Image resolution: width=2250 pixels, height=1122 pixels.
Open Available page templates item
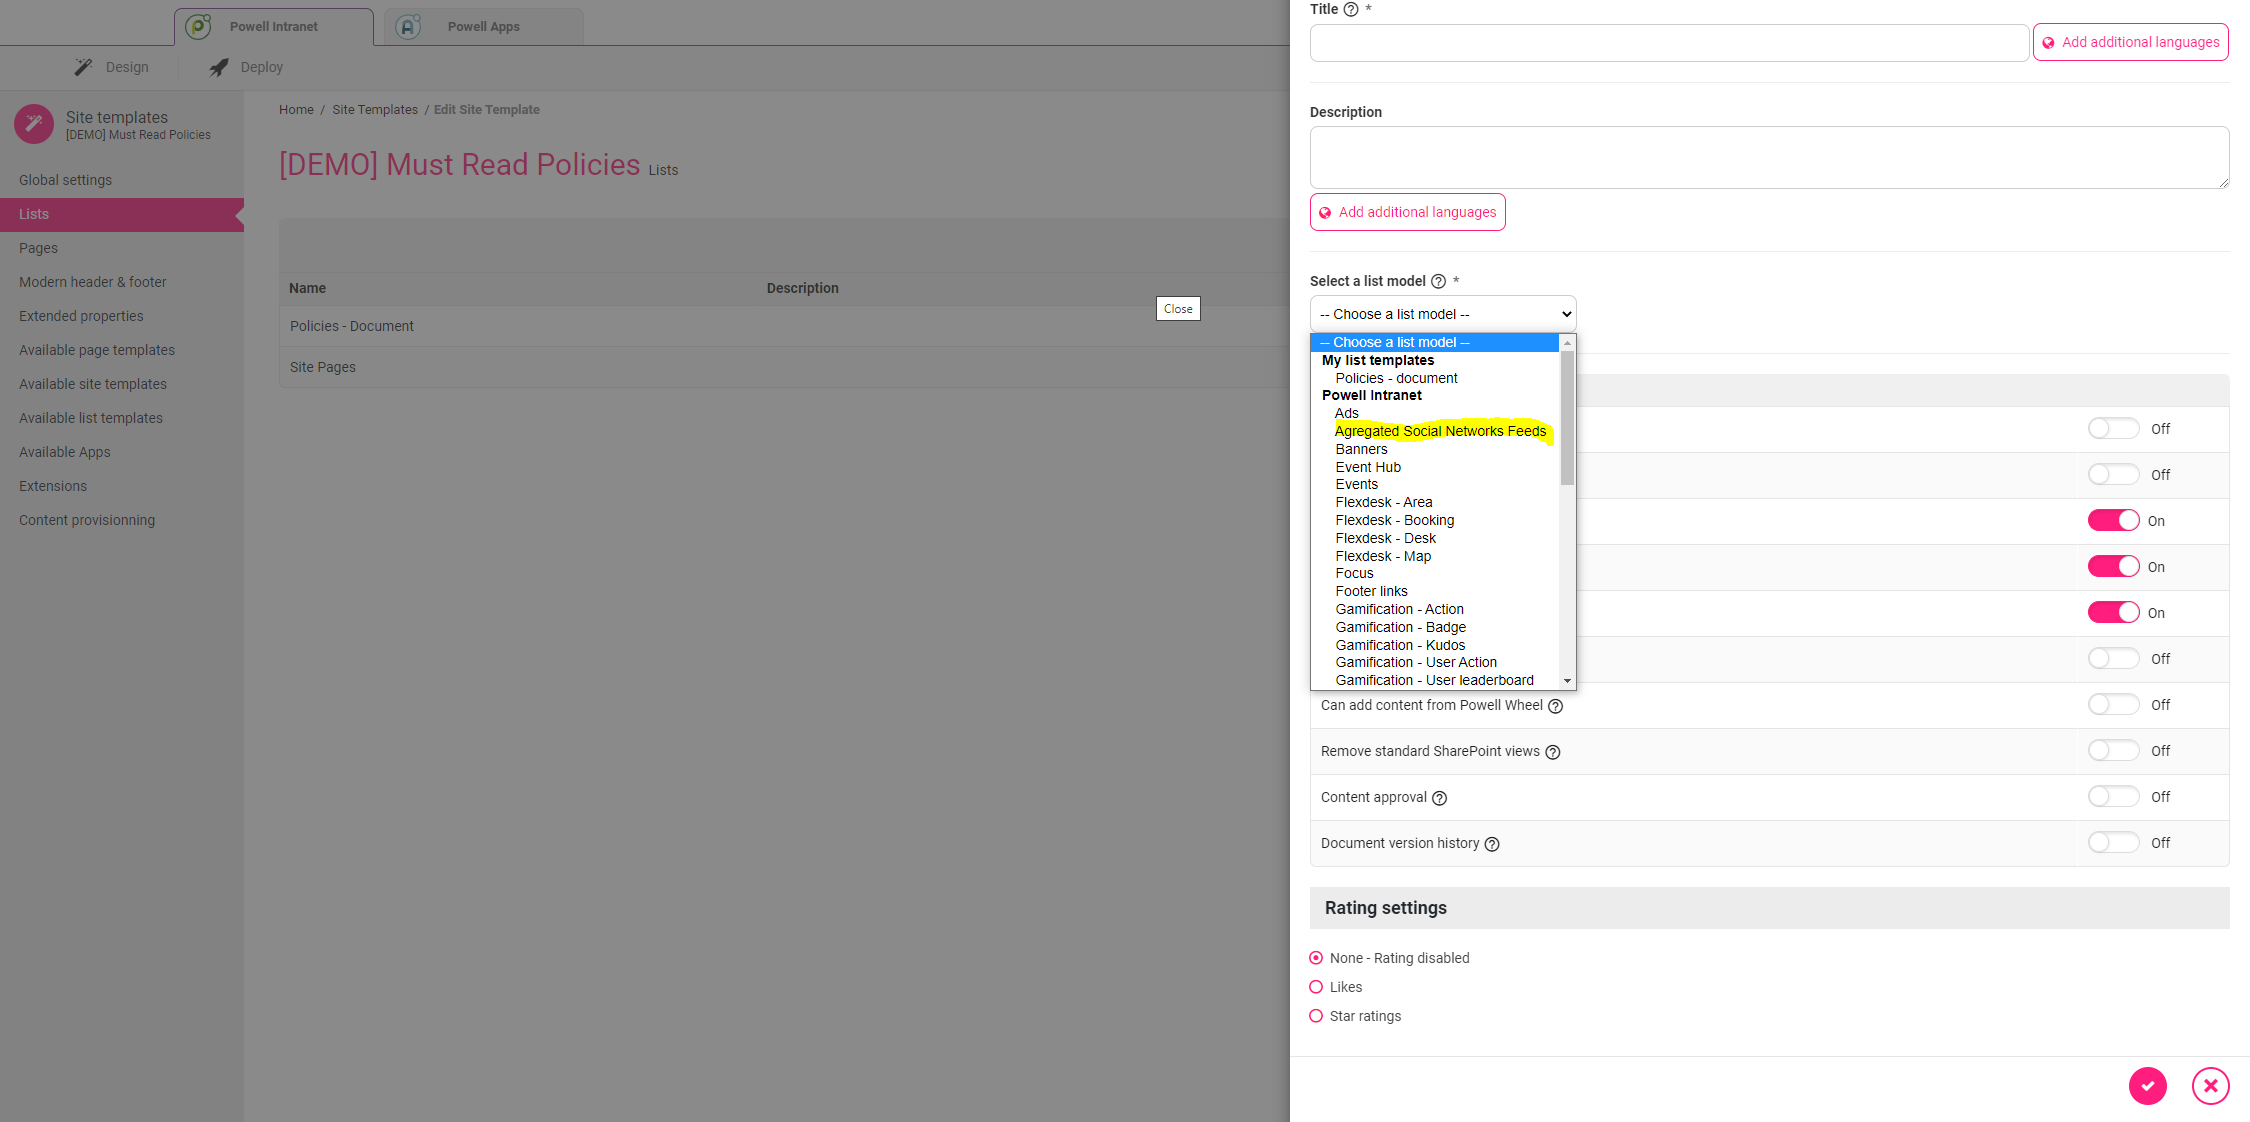97,350
